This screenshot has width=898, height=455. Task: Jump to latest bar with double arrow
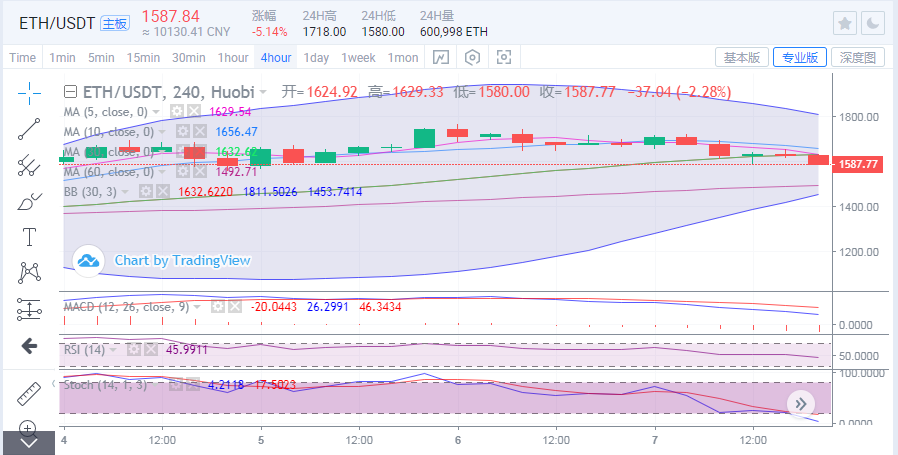(x=801, y=403)
